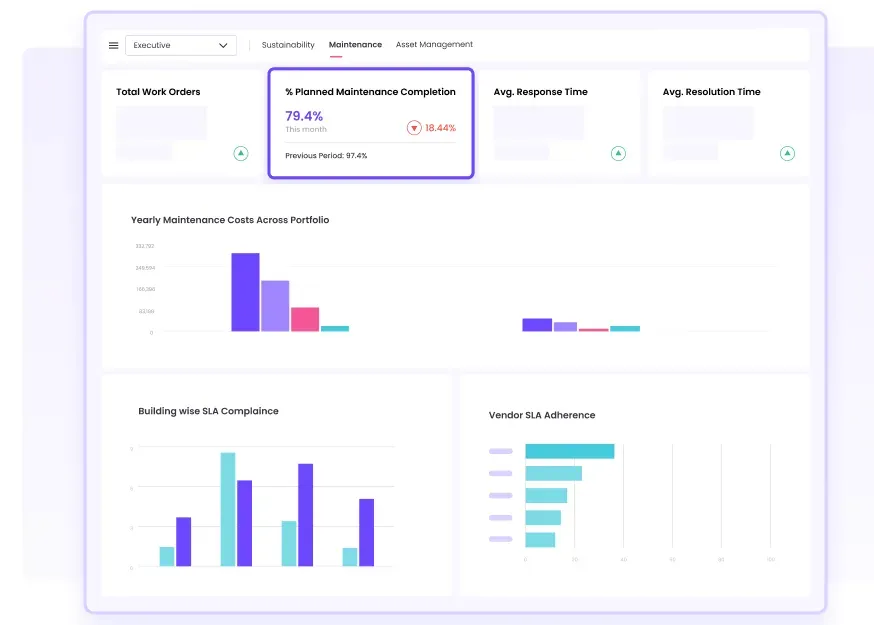Click the Previous Period: 97.4% text
This screenshot has height=625, width=874.
[326, 156]
